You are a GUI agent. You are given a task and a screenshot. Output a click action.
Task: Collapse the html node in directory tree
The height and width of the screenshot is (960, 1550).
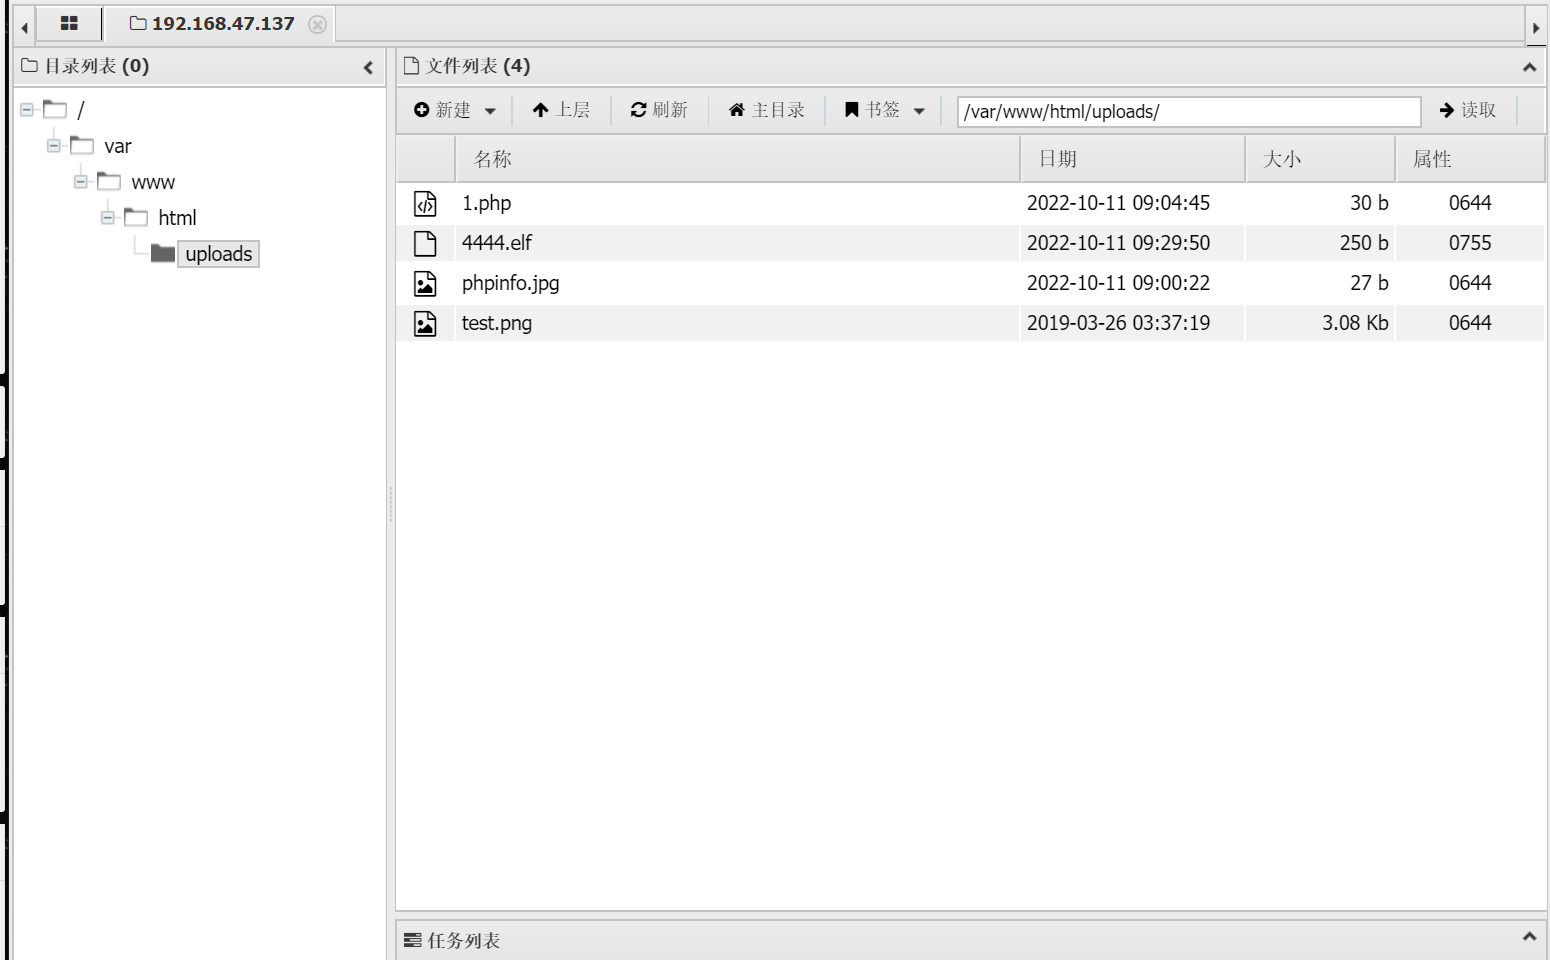(x=110, y=217)
